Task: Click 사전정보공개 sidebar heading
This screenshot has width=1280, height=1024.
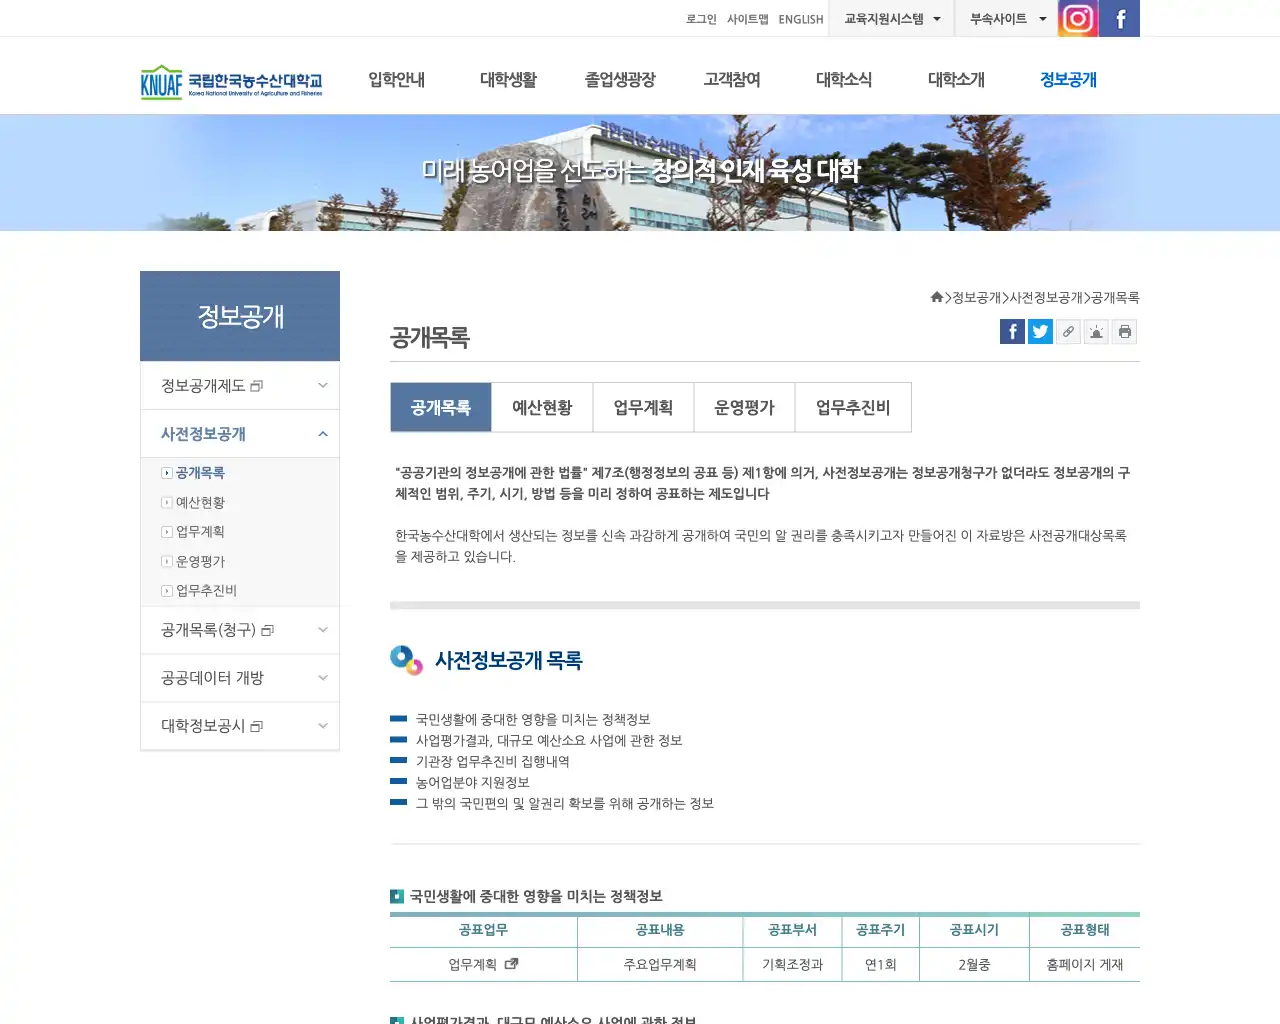Action: [203, 434]
